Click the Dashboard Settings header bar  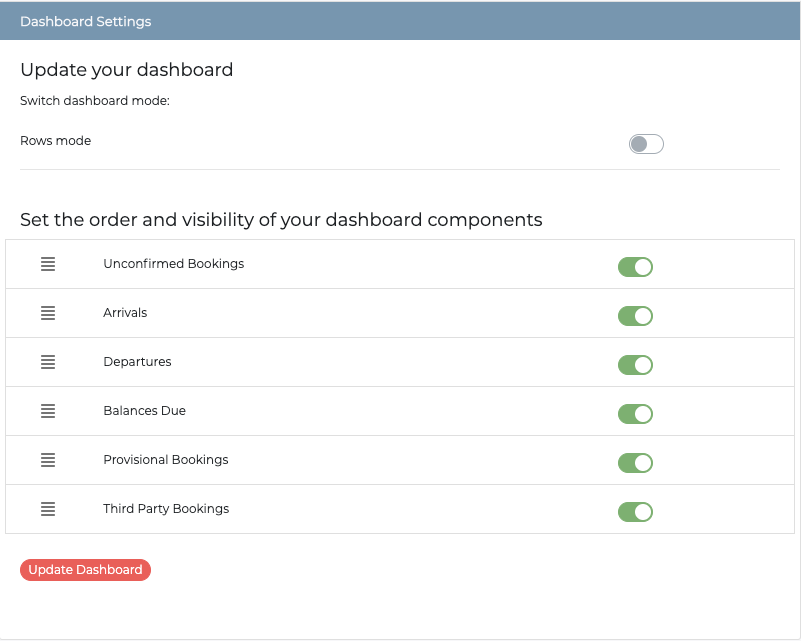click(x=400, y=21)
